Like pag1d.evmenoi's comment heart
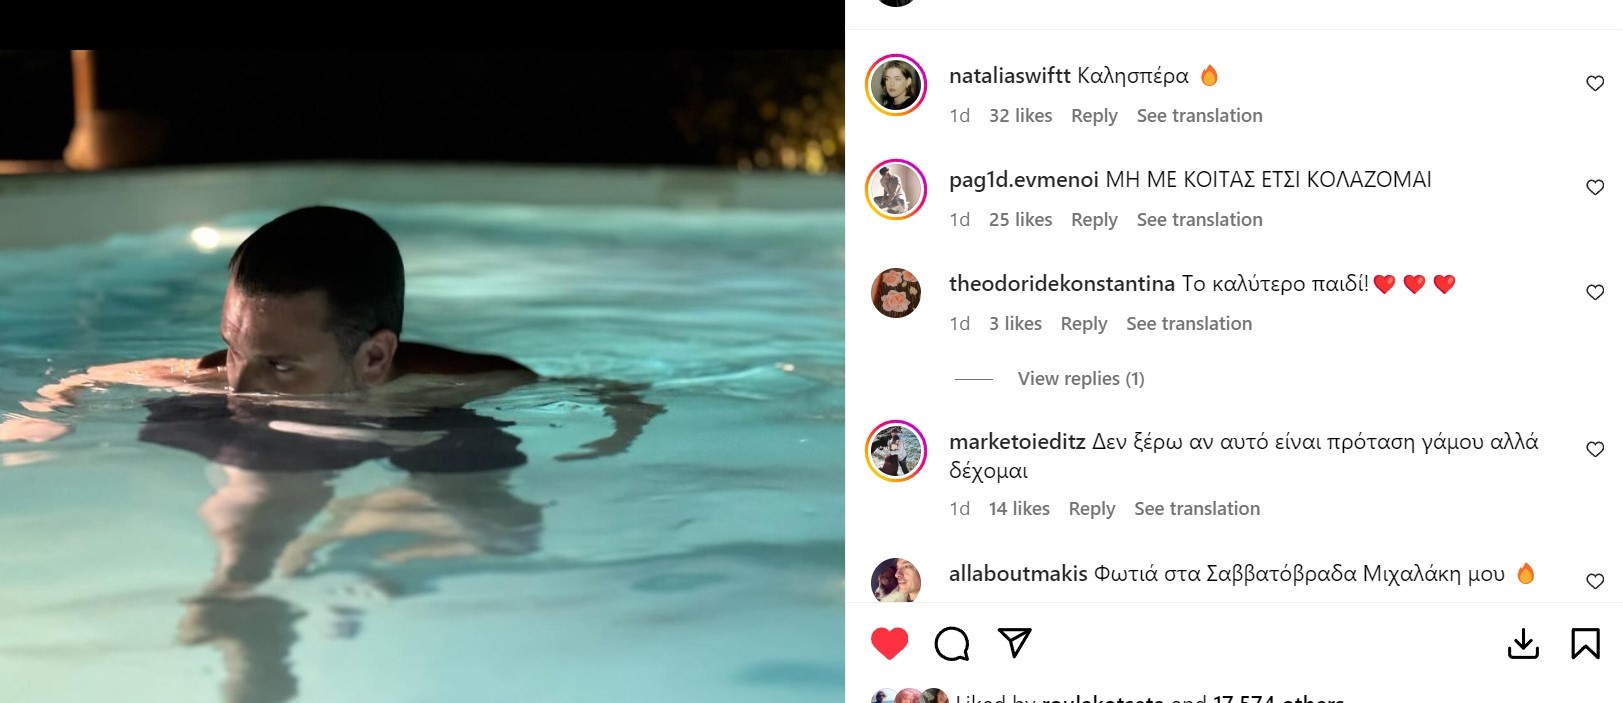 pos(1595,188)
